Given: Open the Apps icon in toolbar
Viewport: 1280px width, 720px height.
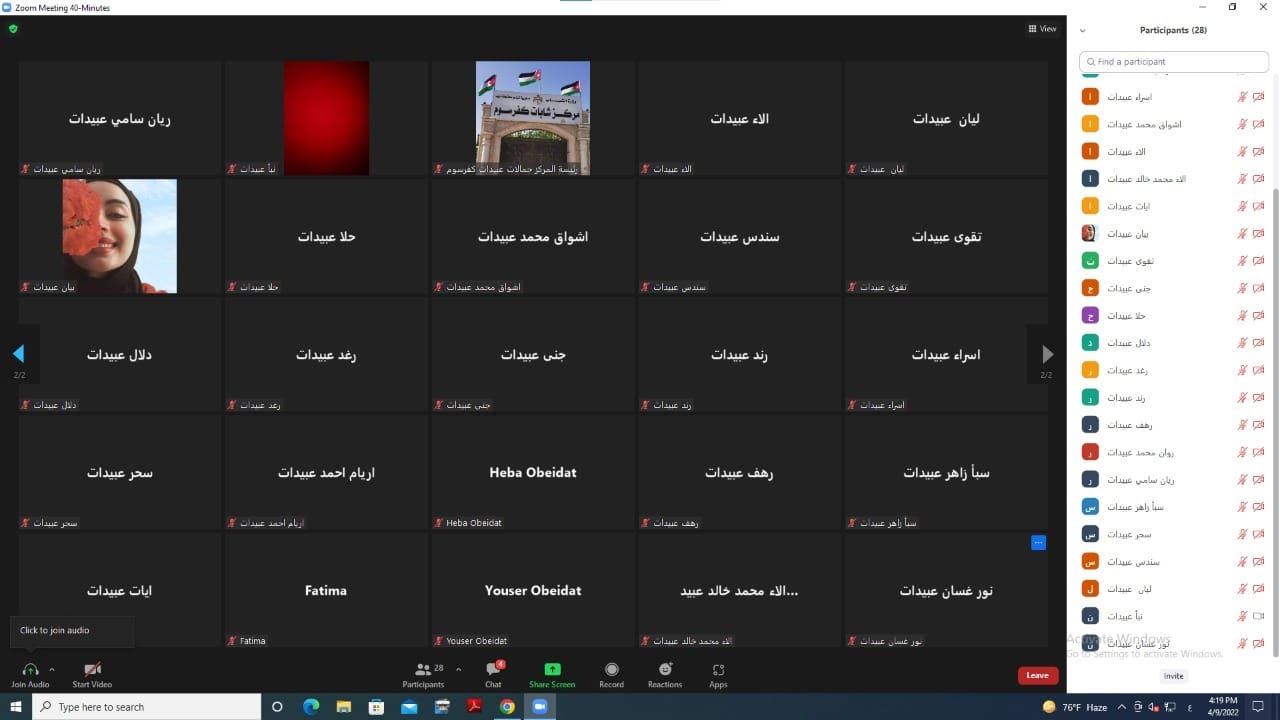Looking at the screenshot, I should pyautogui.click(x=718, y=669).
